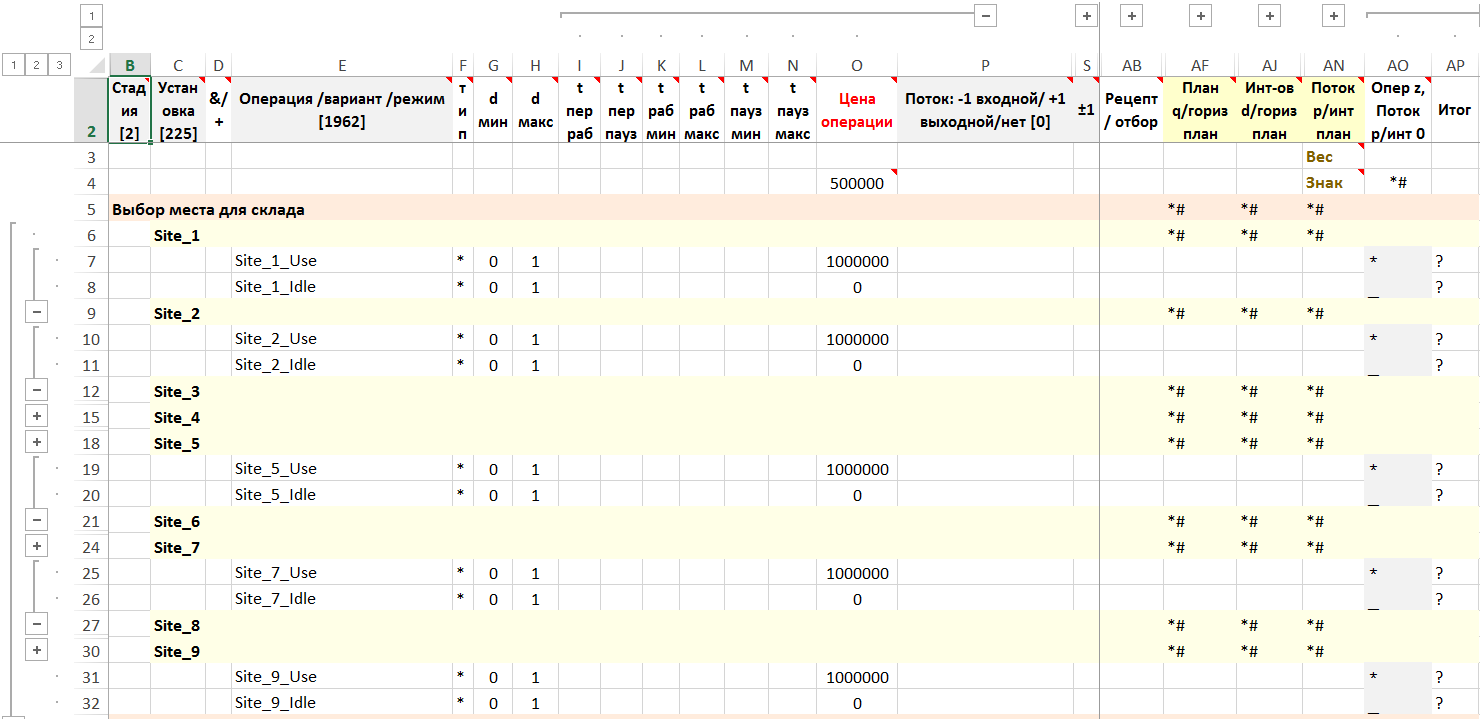Select row 5 header
This screenshot has height=719, width=1480.
click(x=91, y=209)
